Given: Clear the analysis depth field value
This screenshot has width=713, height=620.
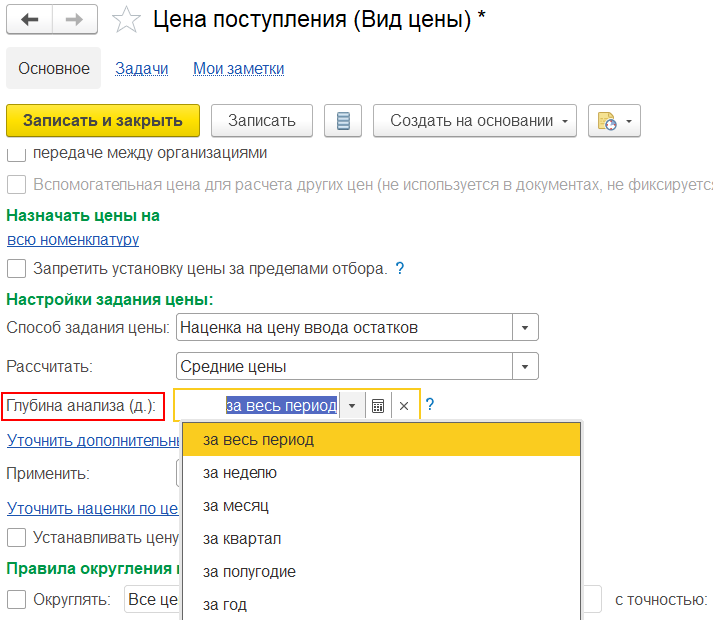Looking at the screenshot, I should pos(404,406).
